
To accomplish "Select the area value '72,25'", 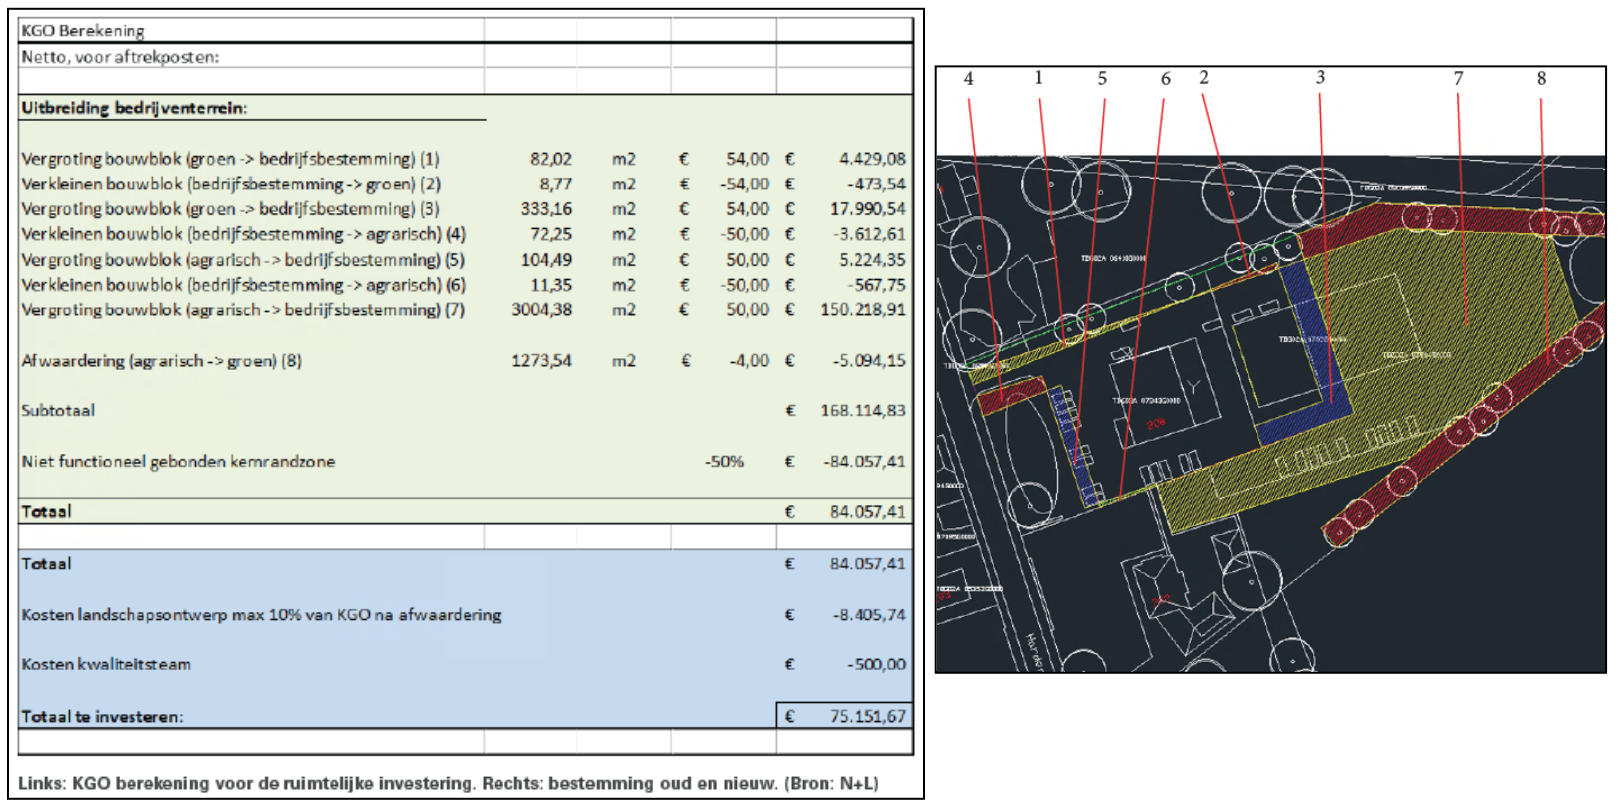I will tap(551, 234).
